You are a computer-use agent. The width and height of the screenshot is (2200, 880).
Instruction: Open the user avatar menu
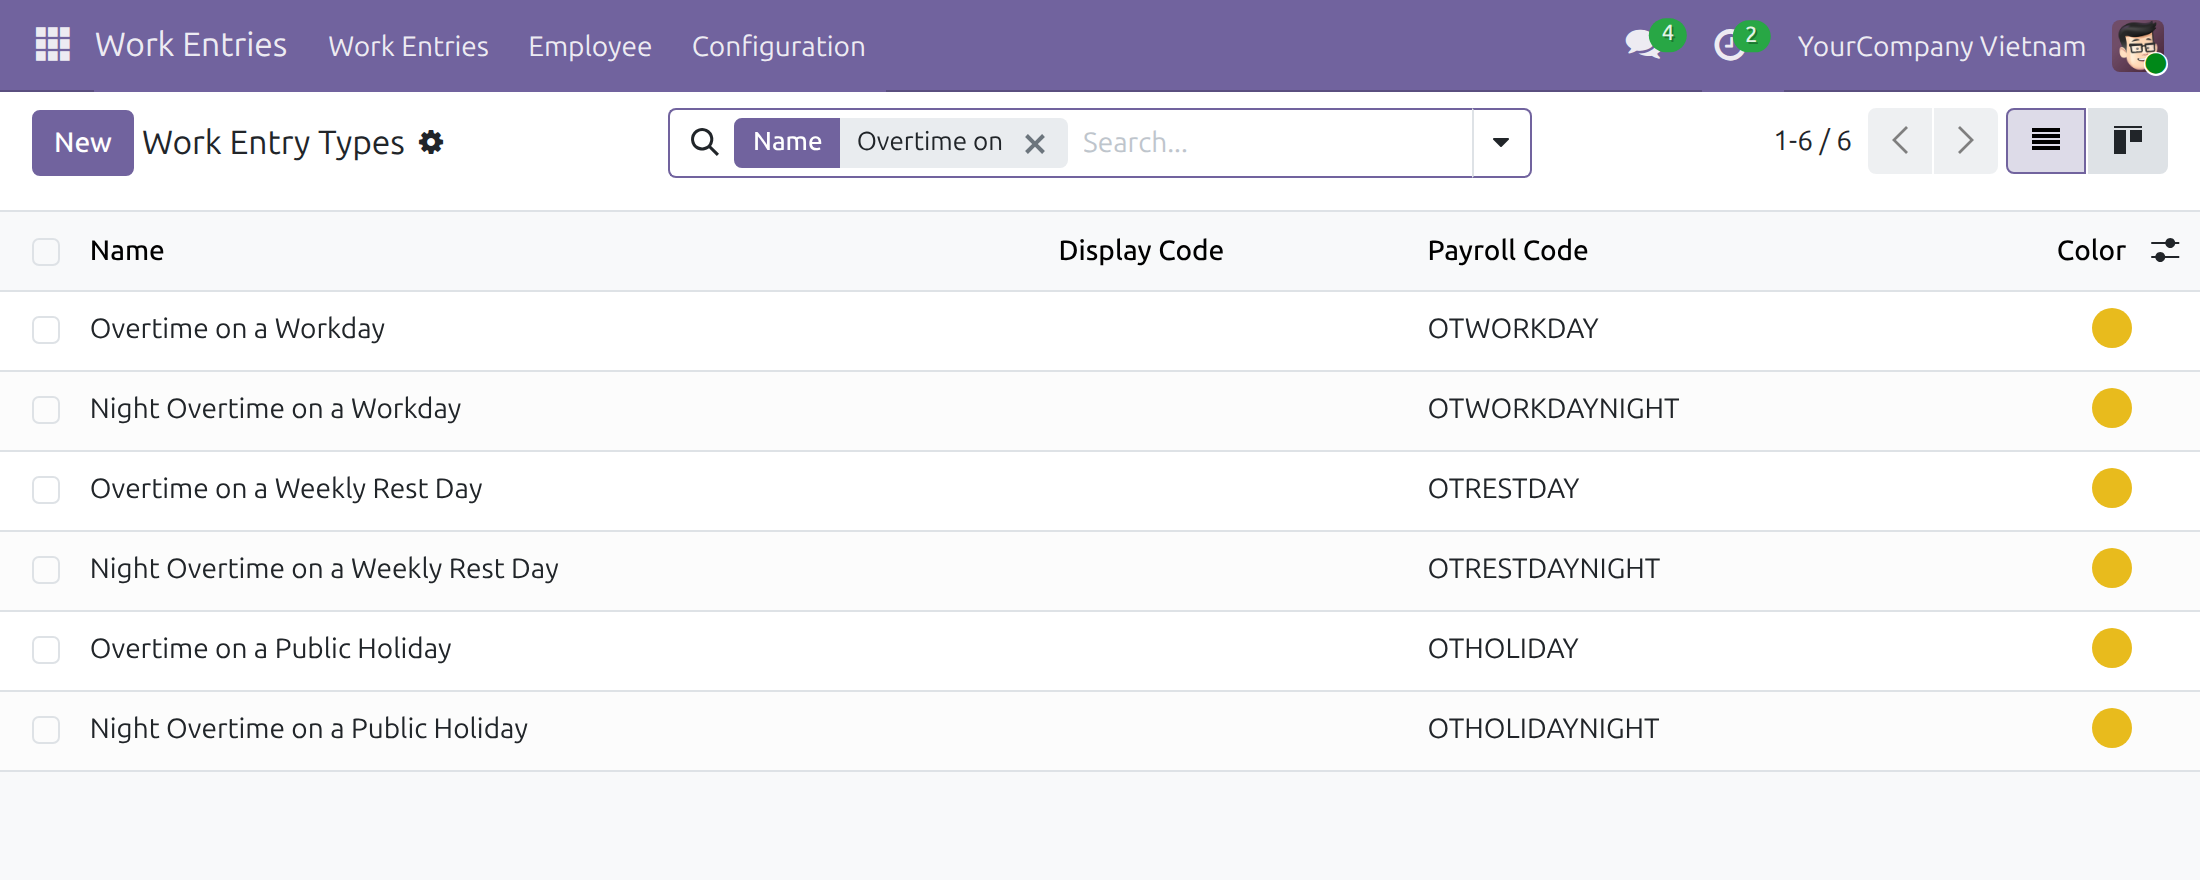(2138, 45)
